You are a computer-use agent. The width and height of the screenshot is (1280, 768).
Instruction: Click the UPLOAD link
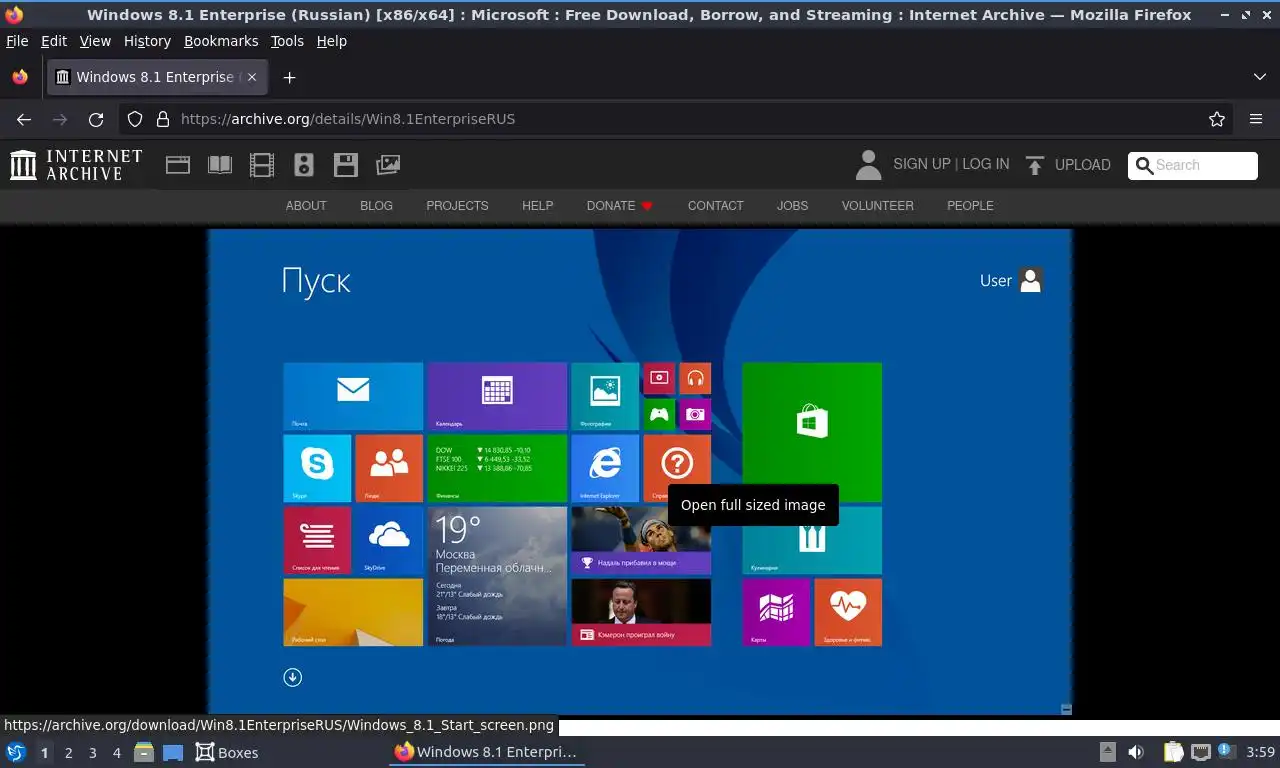tap(1083, 165)
